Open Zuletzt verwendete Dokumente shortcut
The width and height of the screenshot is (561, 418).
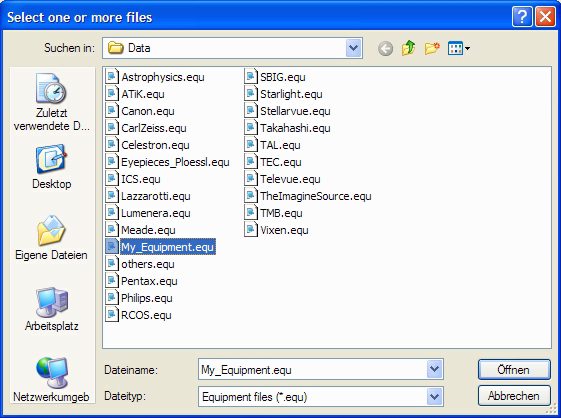pos(51,102)
